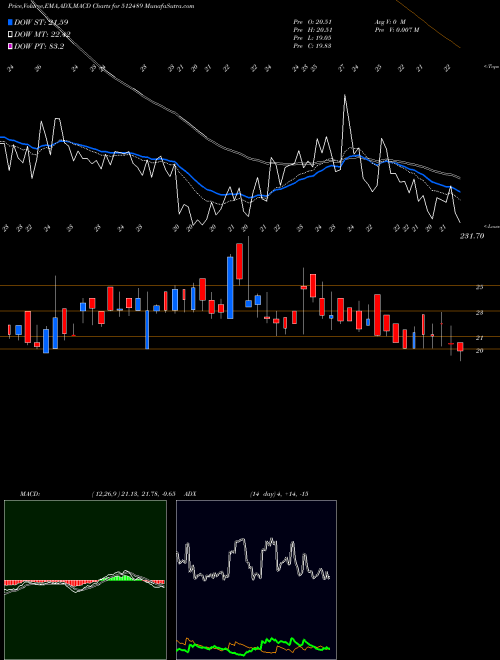This screenshot has height=660, width=500.
Task: Click the blue DOW ST legend swatch
Action: tap(10, 22)
